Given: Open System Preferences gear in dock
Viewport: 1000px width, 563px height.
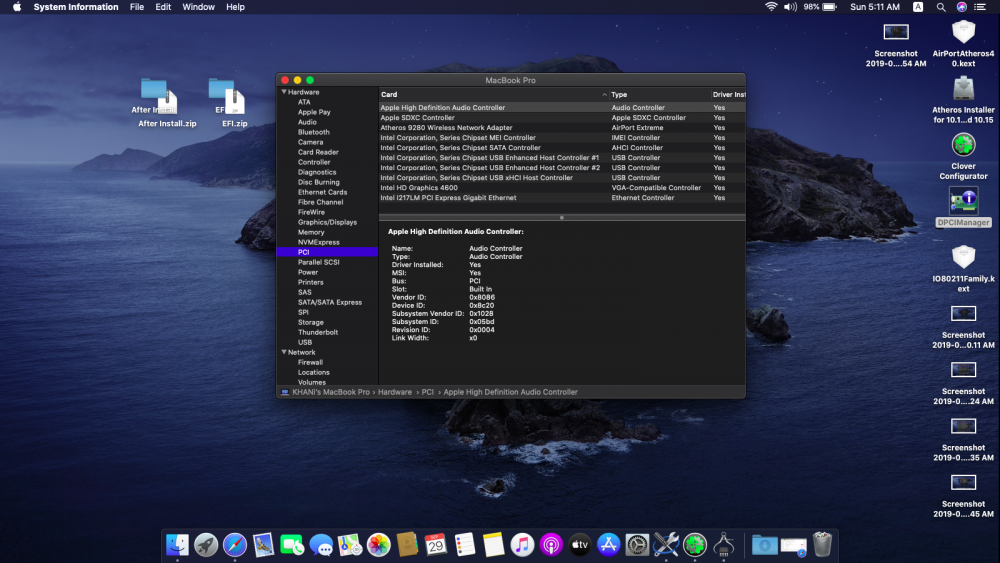Looking at the screenshot, I should (637, 545).
